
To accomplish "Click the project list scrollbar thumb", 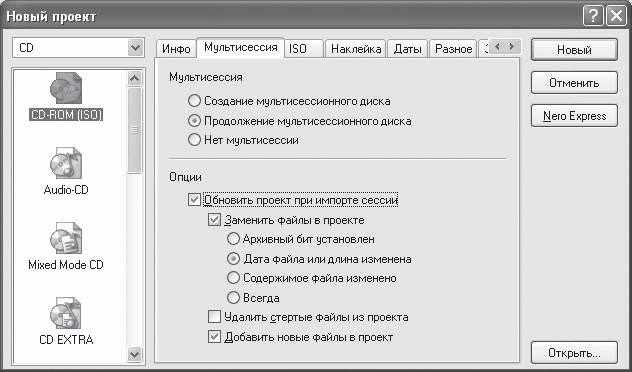I will 135,130.
